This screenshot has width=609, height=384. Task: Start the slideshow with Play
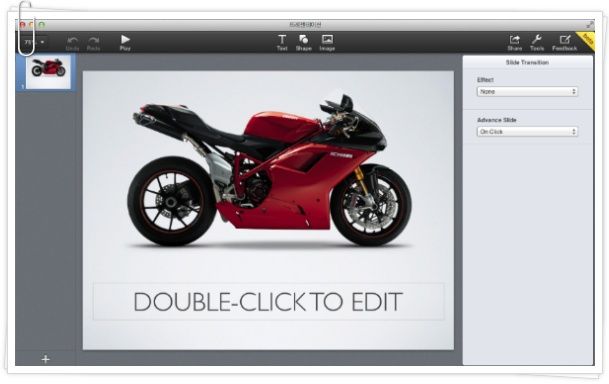[x=125, y=43]
